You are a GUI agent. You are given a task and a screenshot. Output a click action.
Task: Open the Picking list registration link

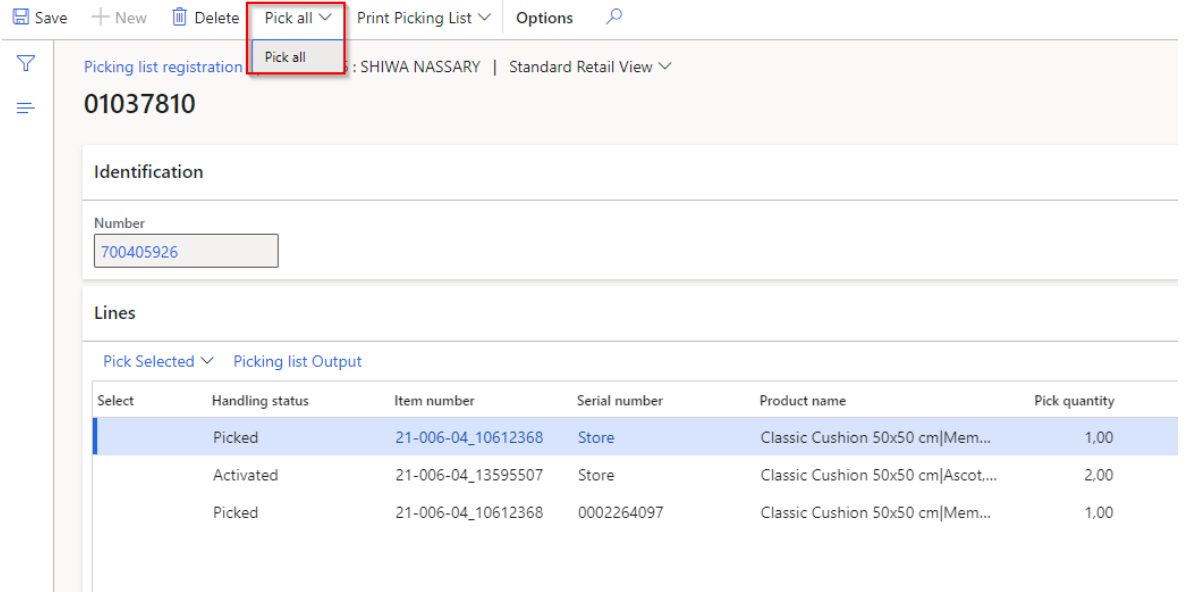(x=162, y=67)
